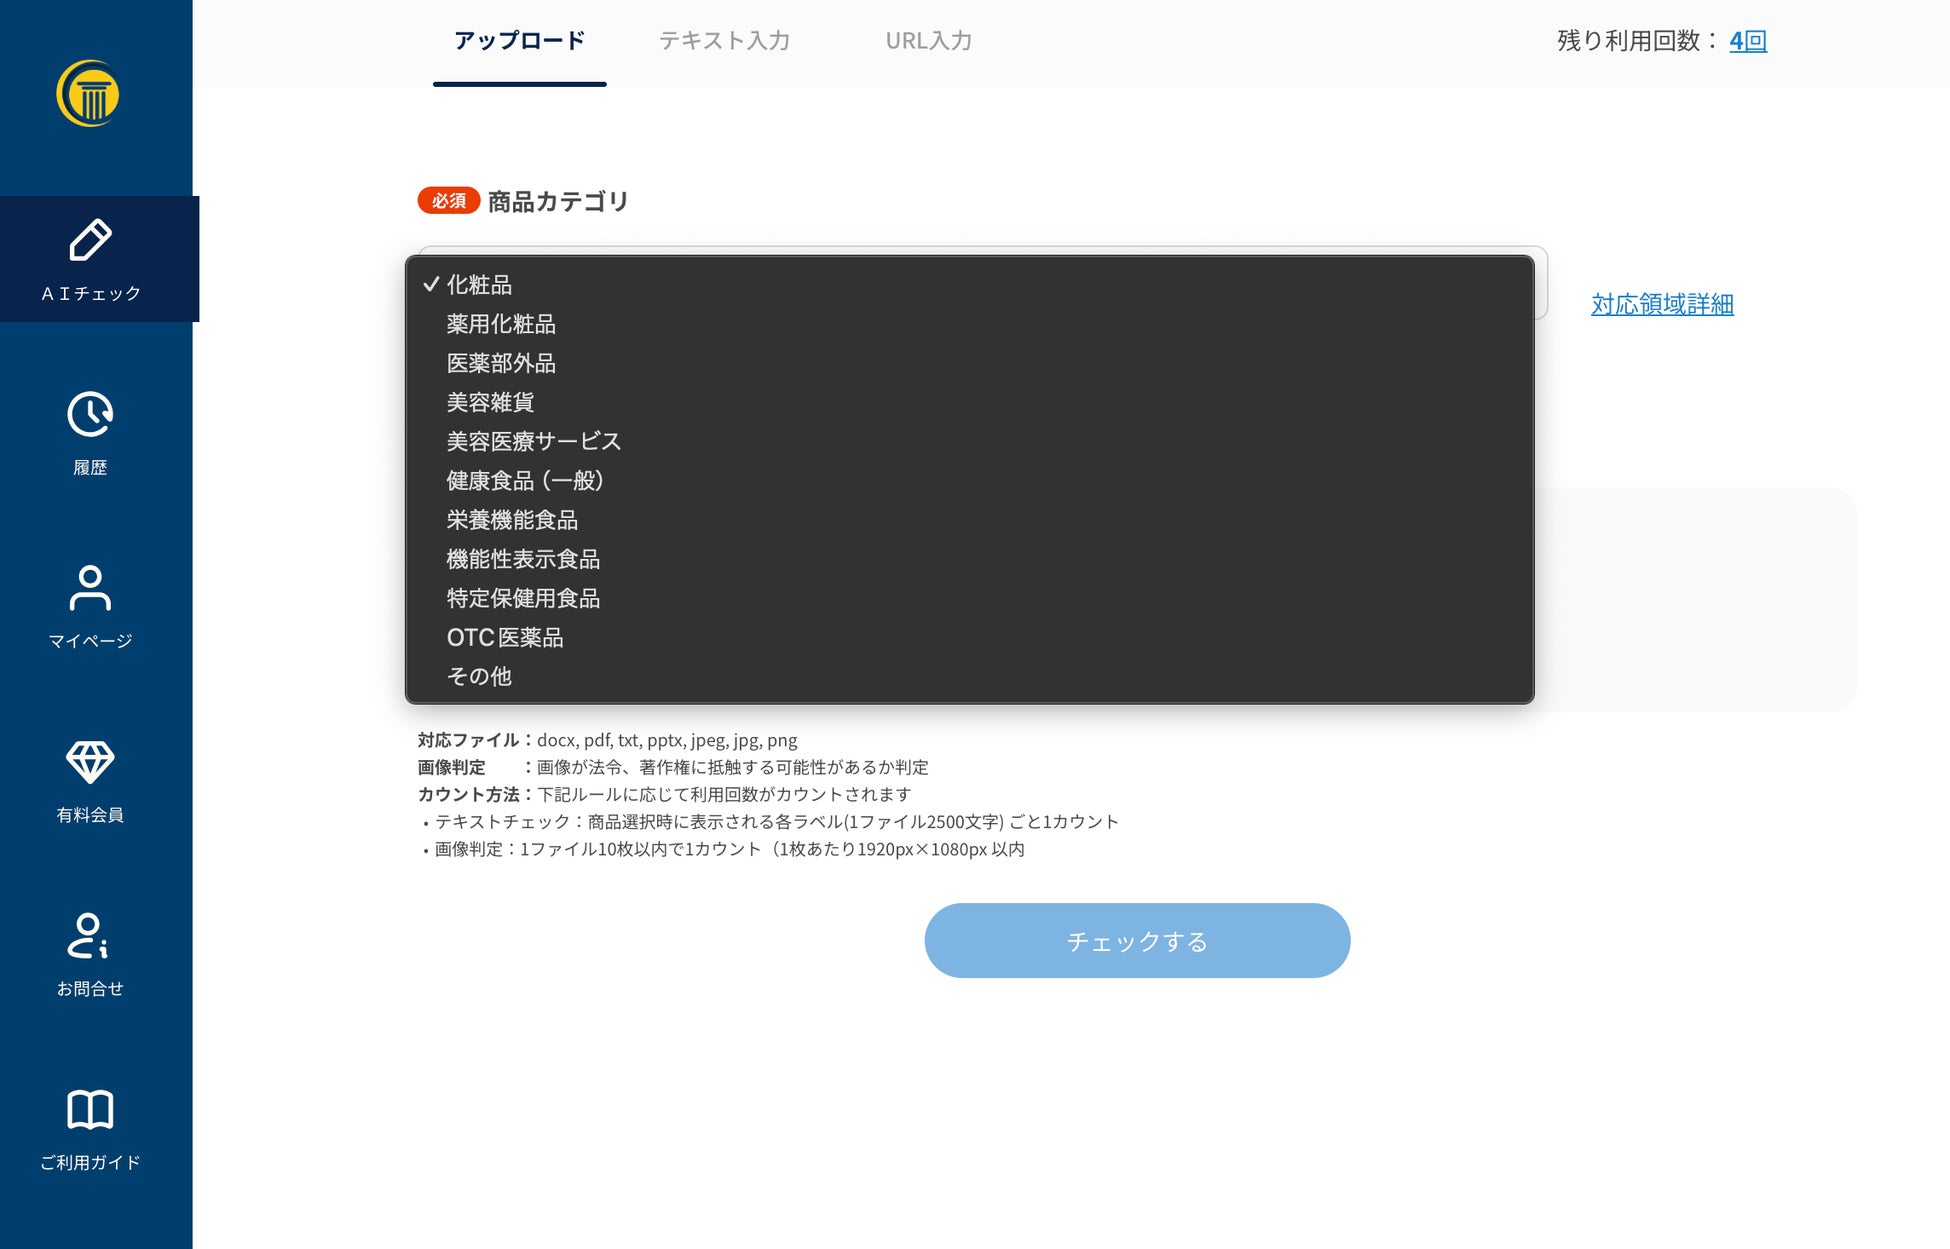The height and width of the screenshot is (1249, 1950).
Task: Choose 医薬部外品 from category list
Action: tap(501, 363)
